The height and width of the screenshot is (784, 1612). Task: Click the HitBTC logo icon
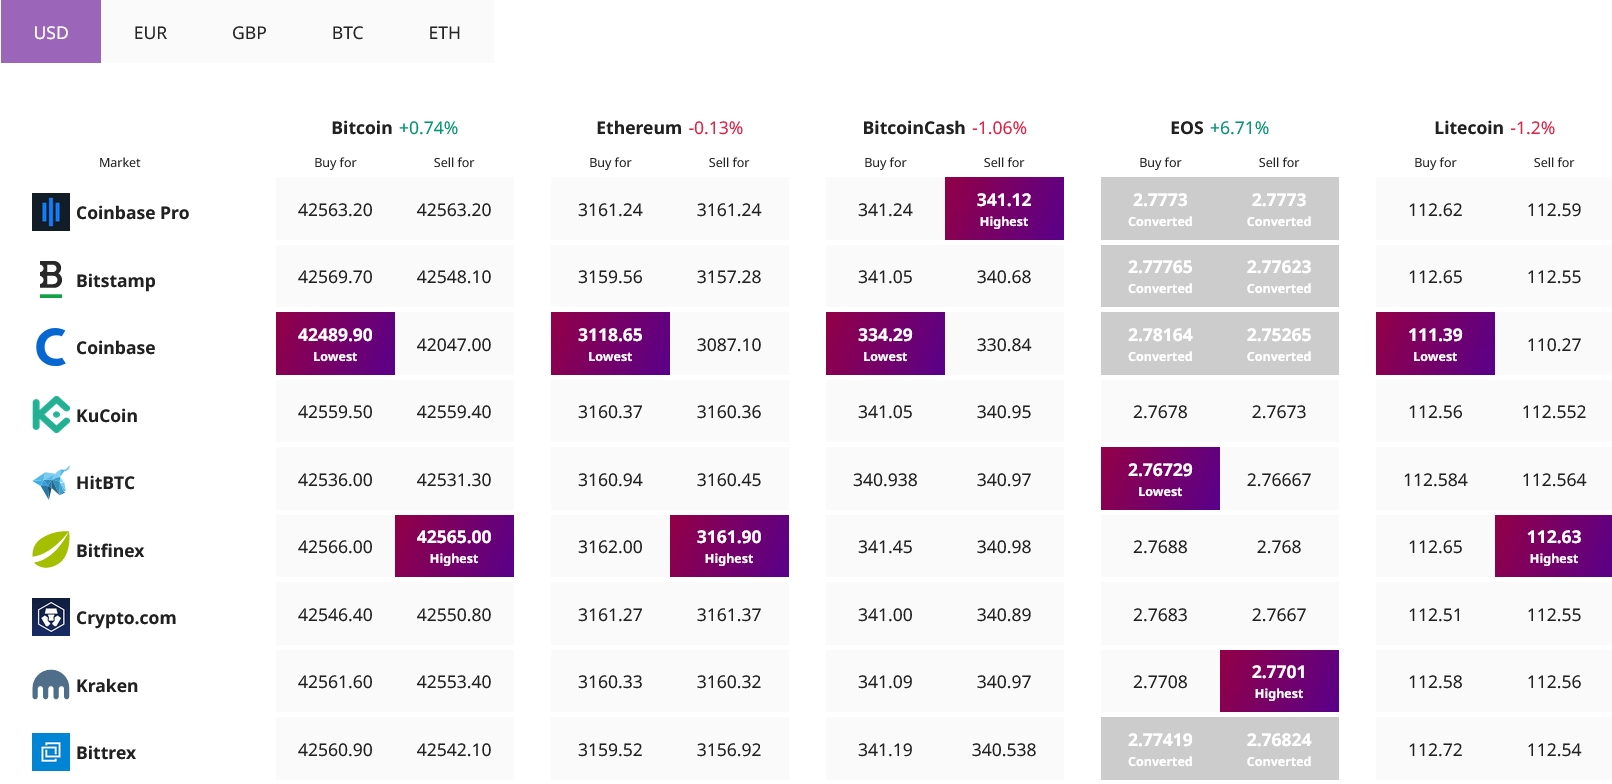click(x=51, y=482)
